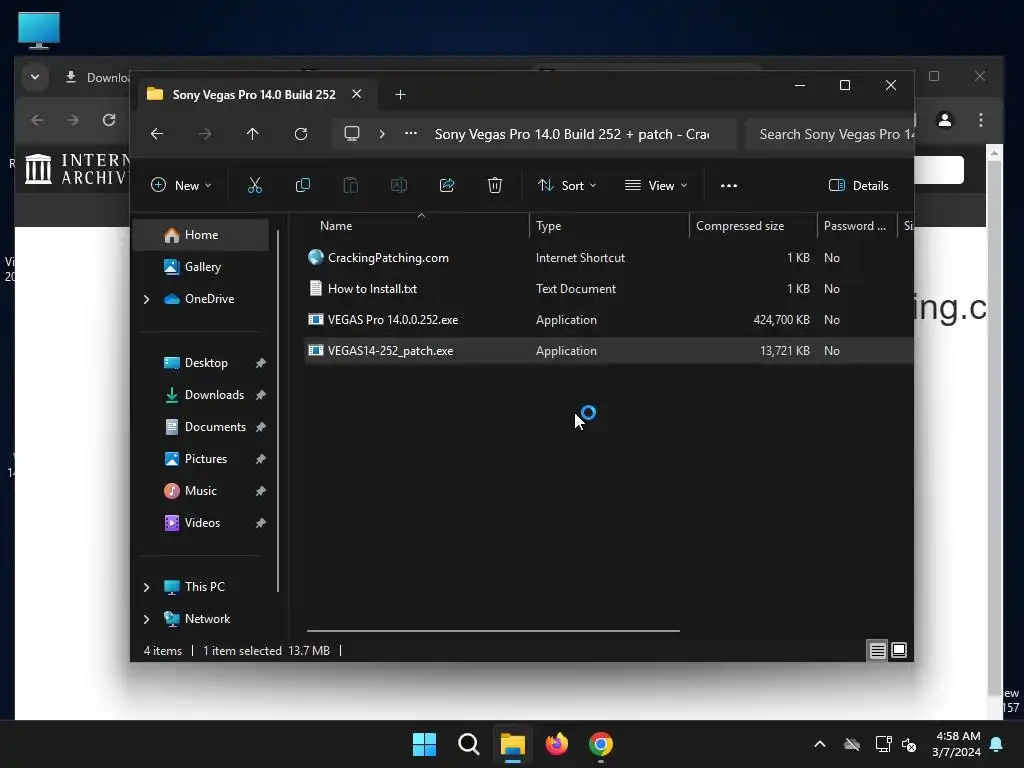This screenshot has width=1024, height=768.
Task: Open Chrome three-dot menu
Action: point(980,120)
